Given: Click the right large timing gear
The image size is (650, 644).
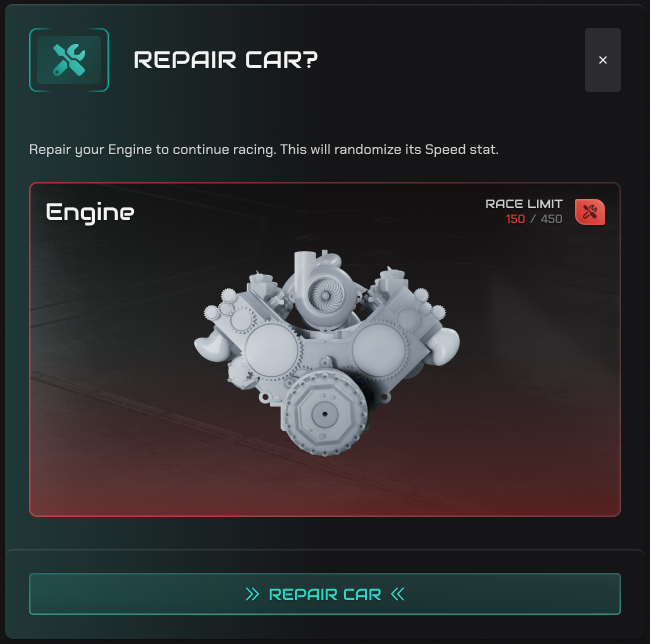Looking at the screenshot, I should pyautogui.click(x=379, y=349).
